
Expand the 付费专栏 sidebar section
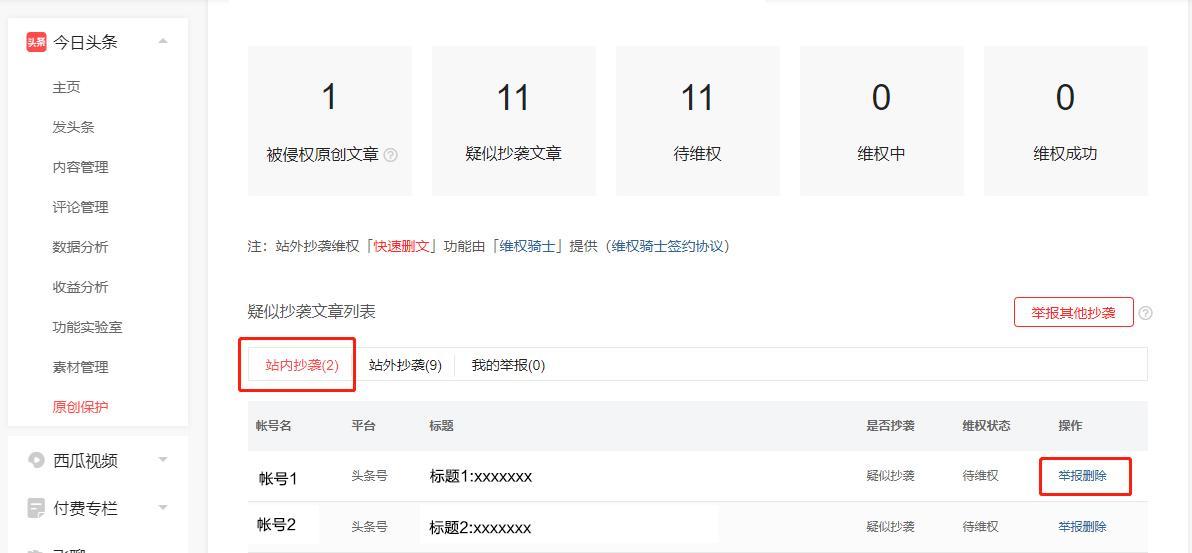click(x=163, y=508)
